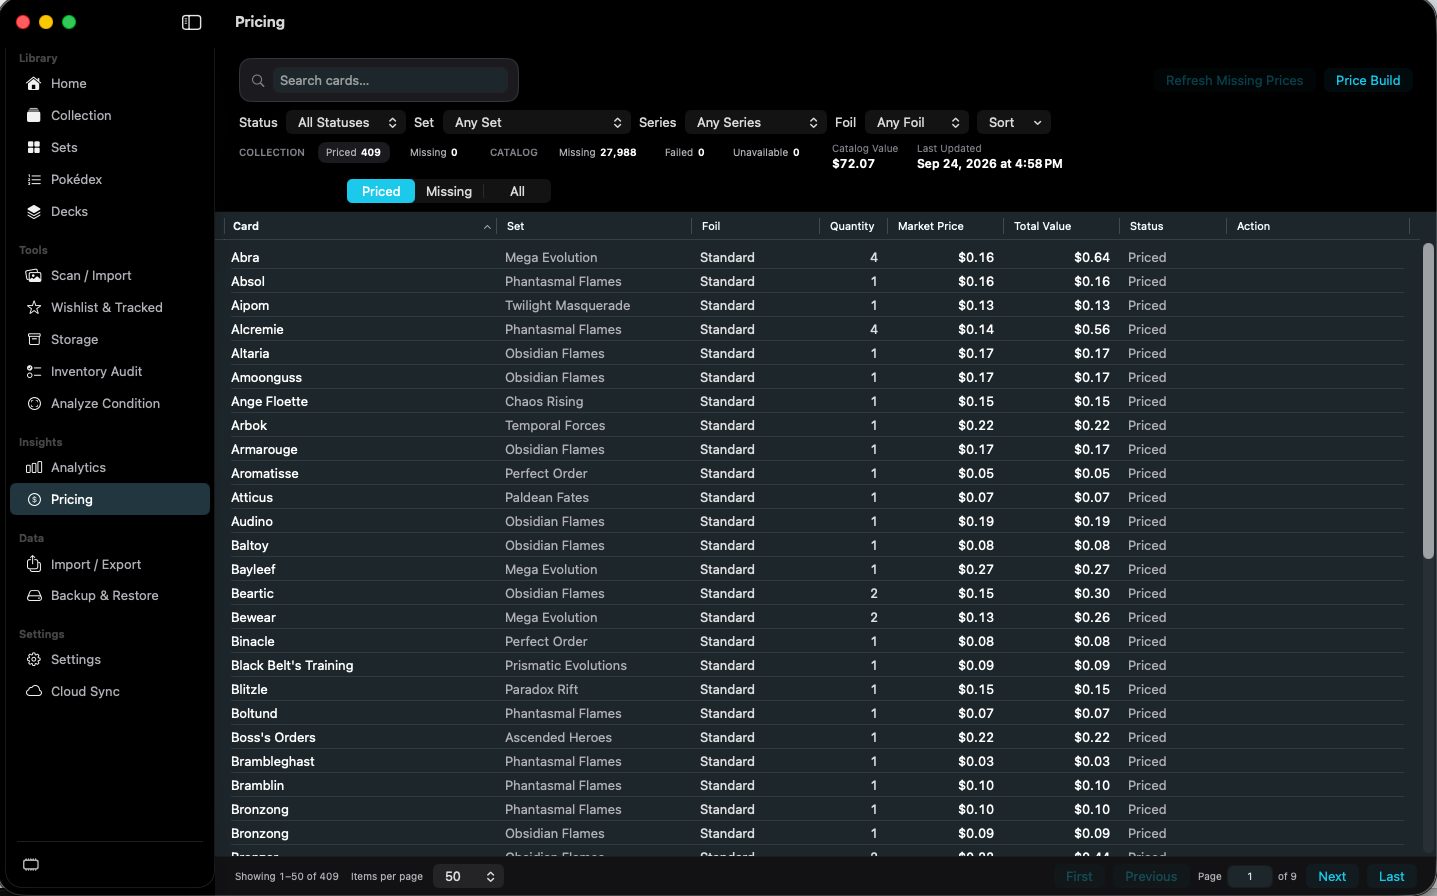This screenshot has width=1437, height=896.
Task: Open the Sort dropdown
Action: pos(1014,122)
